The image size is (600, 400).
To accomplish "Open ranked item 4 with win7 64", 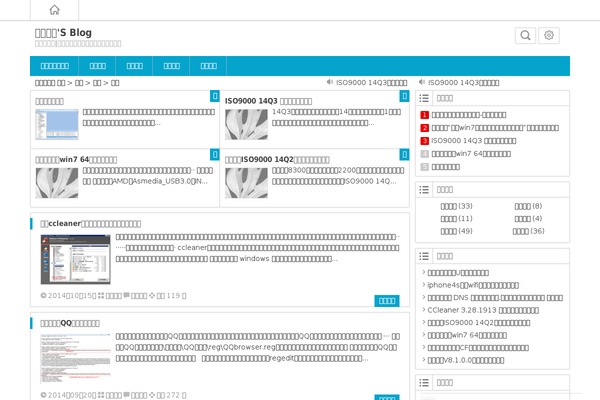I will click(x=471, y=154).
